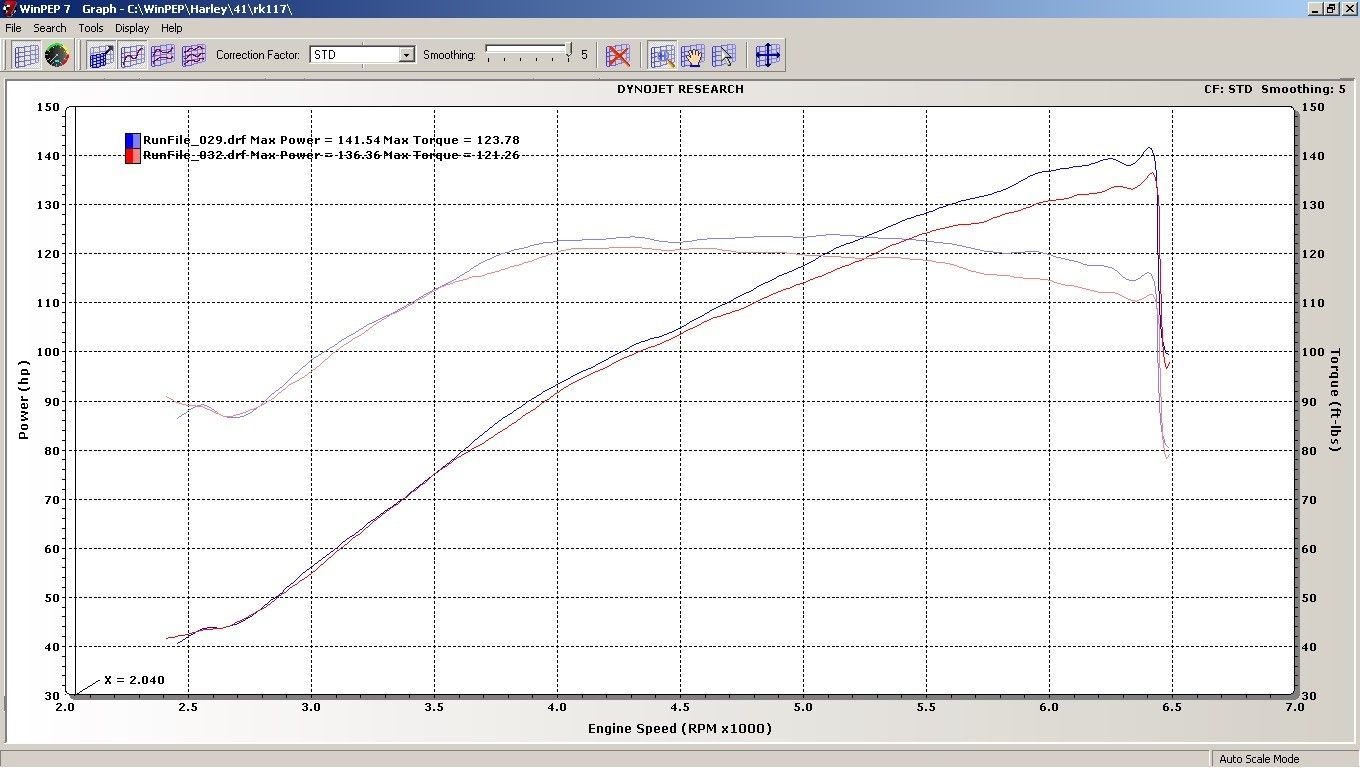Click the single red curve graph icon
Screen dimensions: 1360x768
pos(132,55)
